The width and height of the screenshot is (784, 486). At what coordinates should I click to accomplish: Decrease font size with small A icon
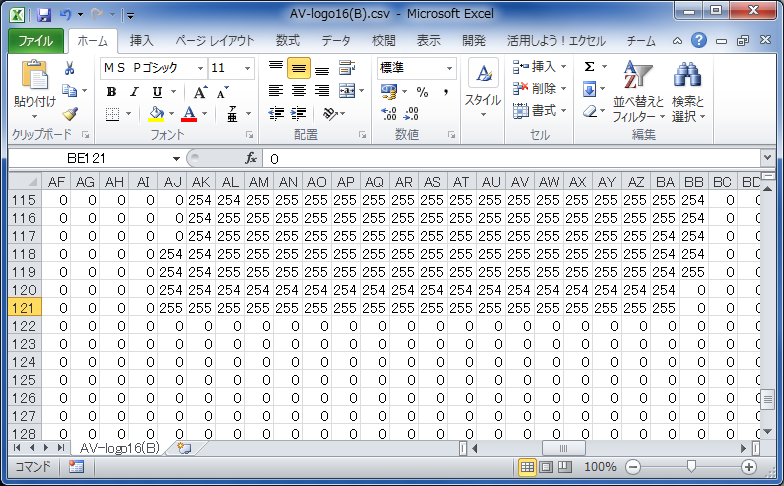click(x=222, y=92)
